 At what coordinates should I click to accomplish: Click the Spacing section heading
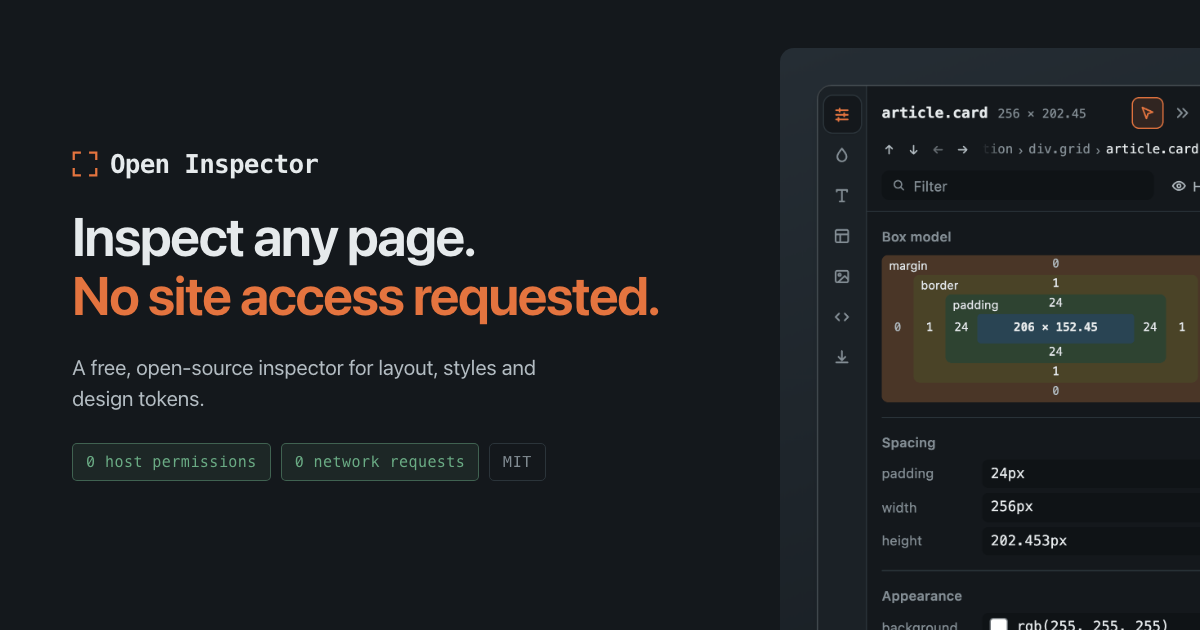point(908,443)
